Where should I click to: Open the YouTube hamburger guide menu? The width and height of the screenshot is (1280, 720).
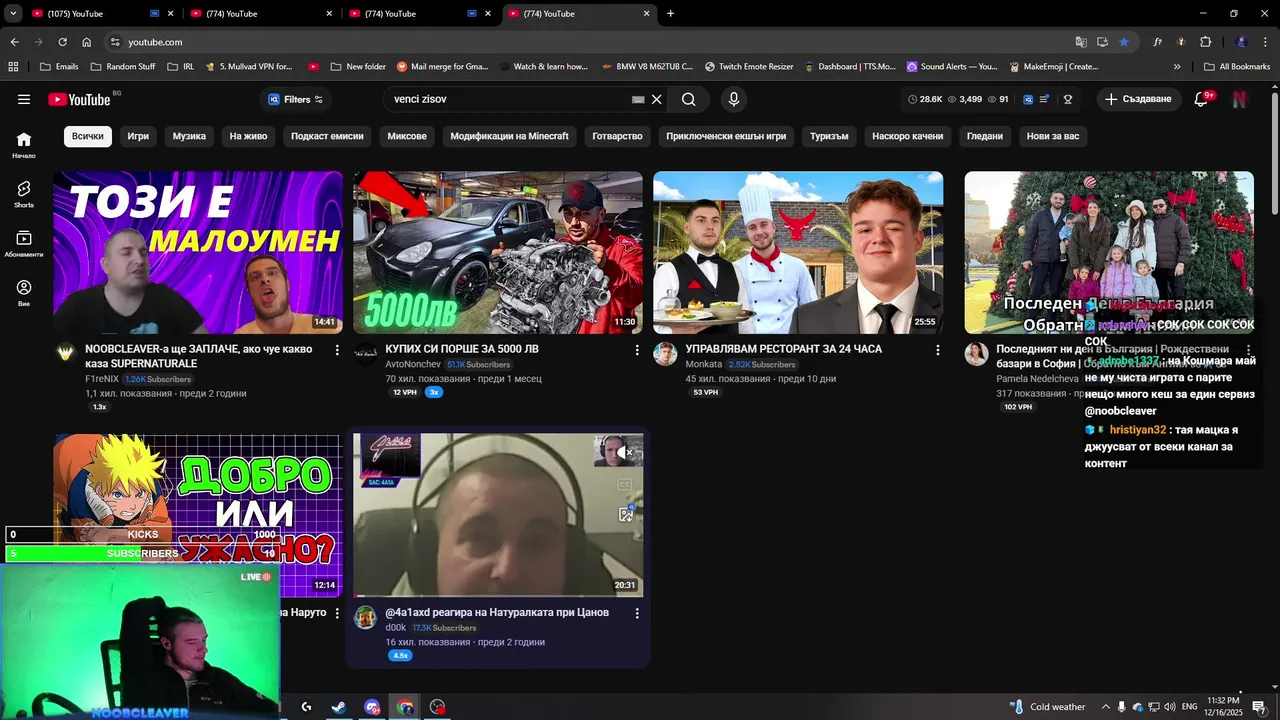pyautogui.click(x=24, y=99)
